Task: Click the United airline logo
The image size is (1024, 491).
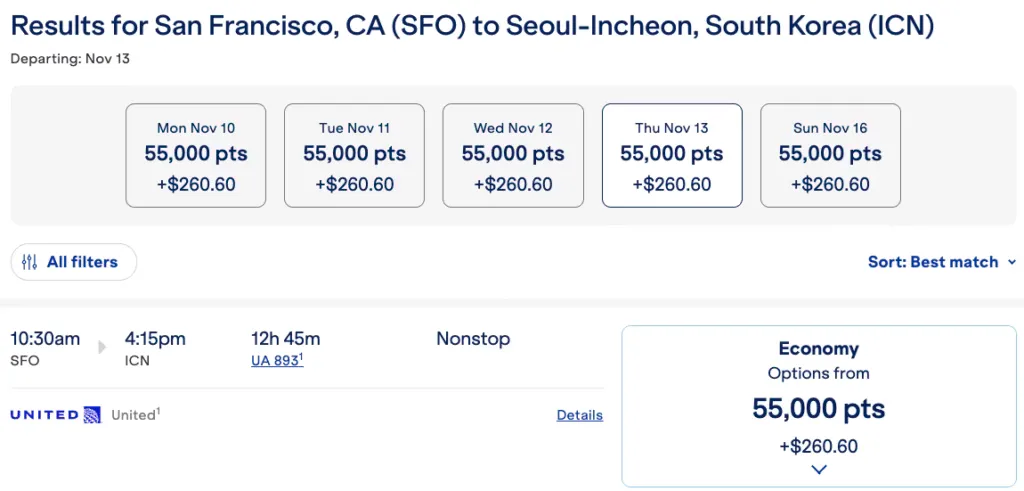Action: coord(56,415)
